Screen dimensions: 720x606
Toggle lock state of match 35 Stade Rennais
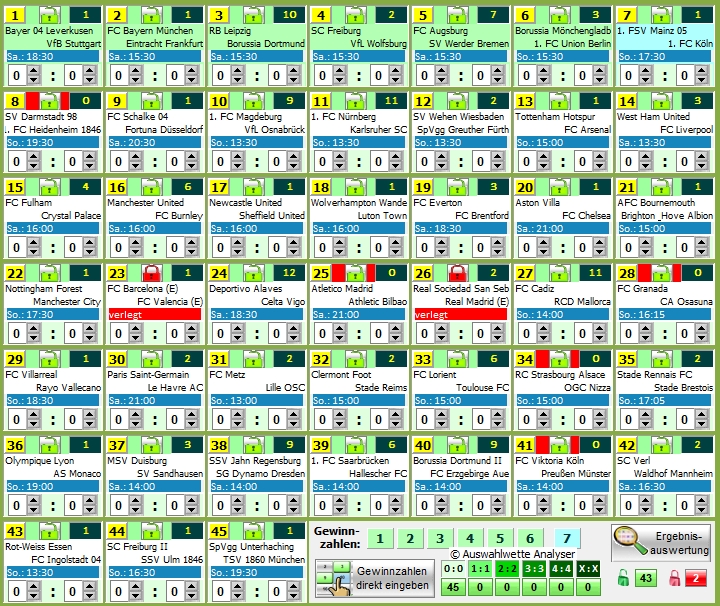662,359
